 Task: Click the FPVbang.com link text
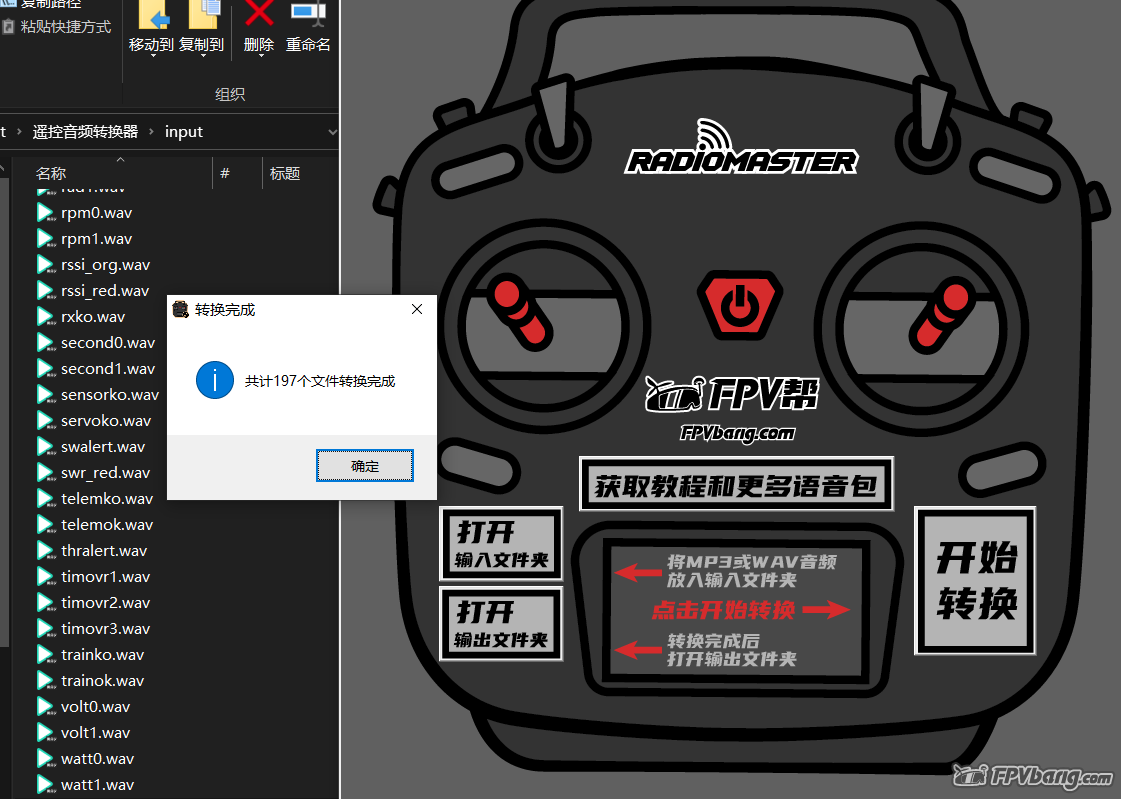pyautogui.click(x=737, y=433)
